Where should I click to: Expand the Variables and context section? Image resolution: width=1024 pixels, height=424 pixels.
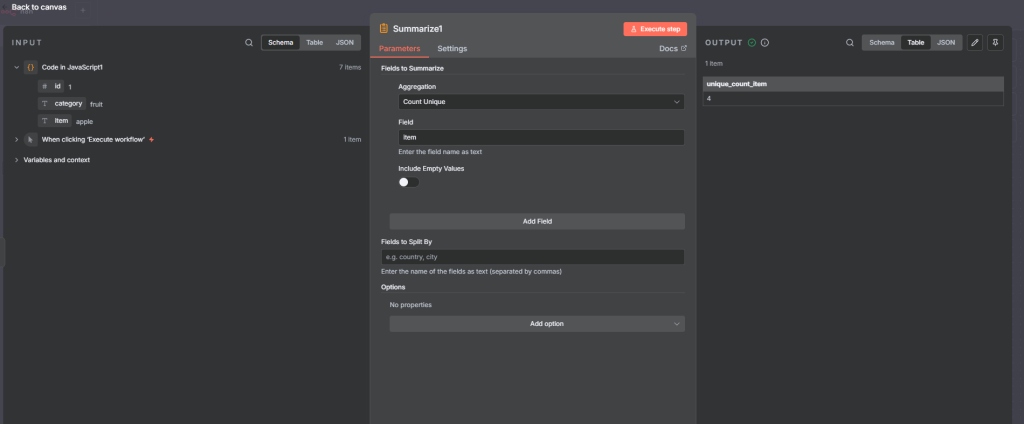tap(16, 160)
